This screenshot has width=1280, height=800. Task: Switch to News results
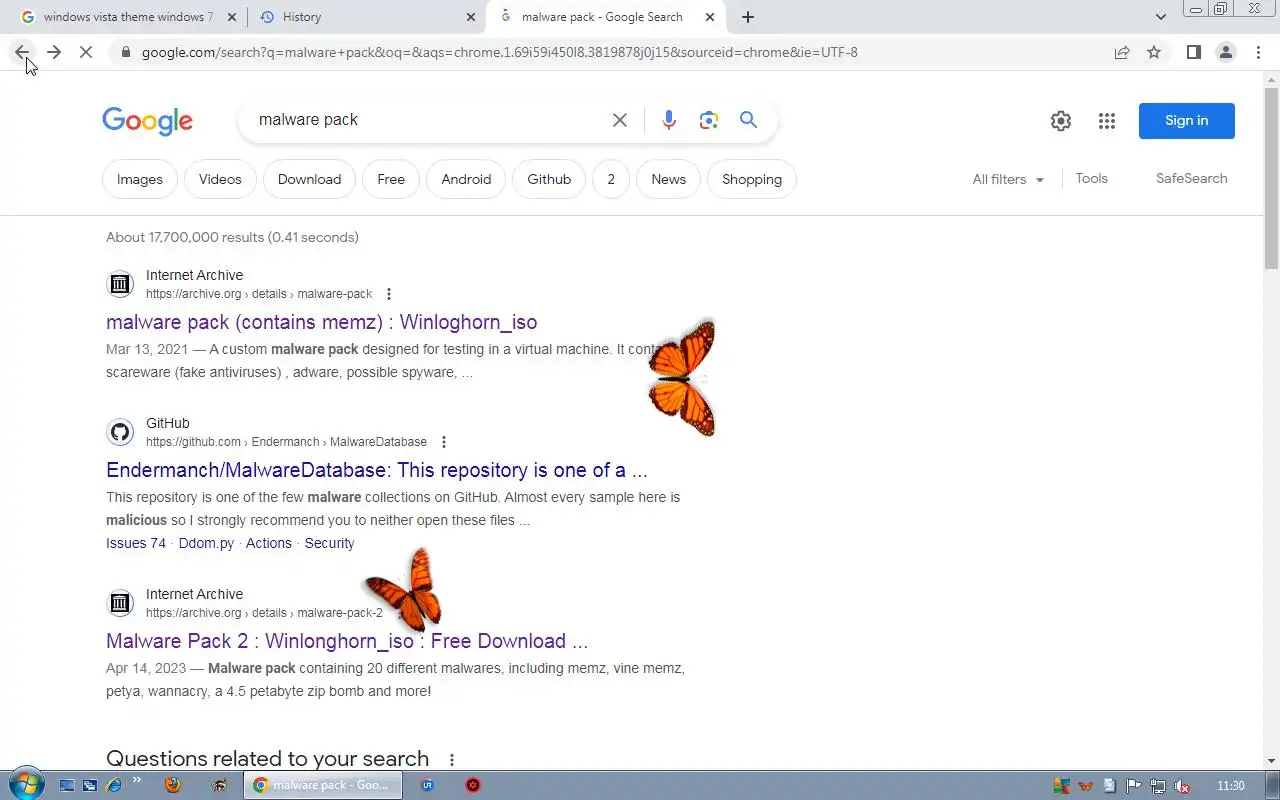pyautogui.click(x=668, y=179)
